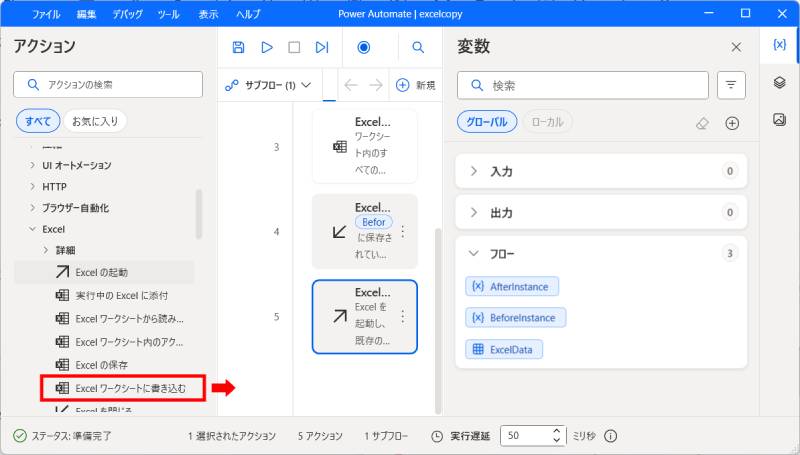
Task: Run the flow with the play button
Action: [266, 47]
